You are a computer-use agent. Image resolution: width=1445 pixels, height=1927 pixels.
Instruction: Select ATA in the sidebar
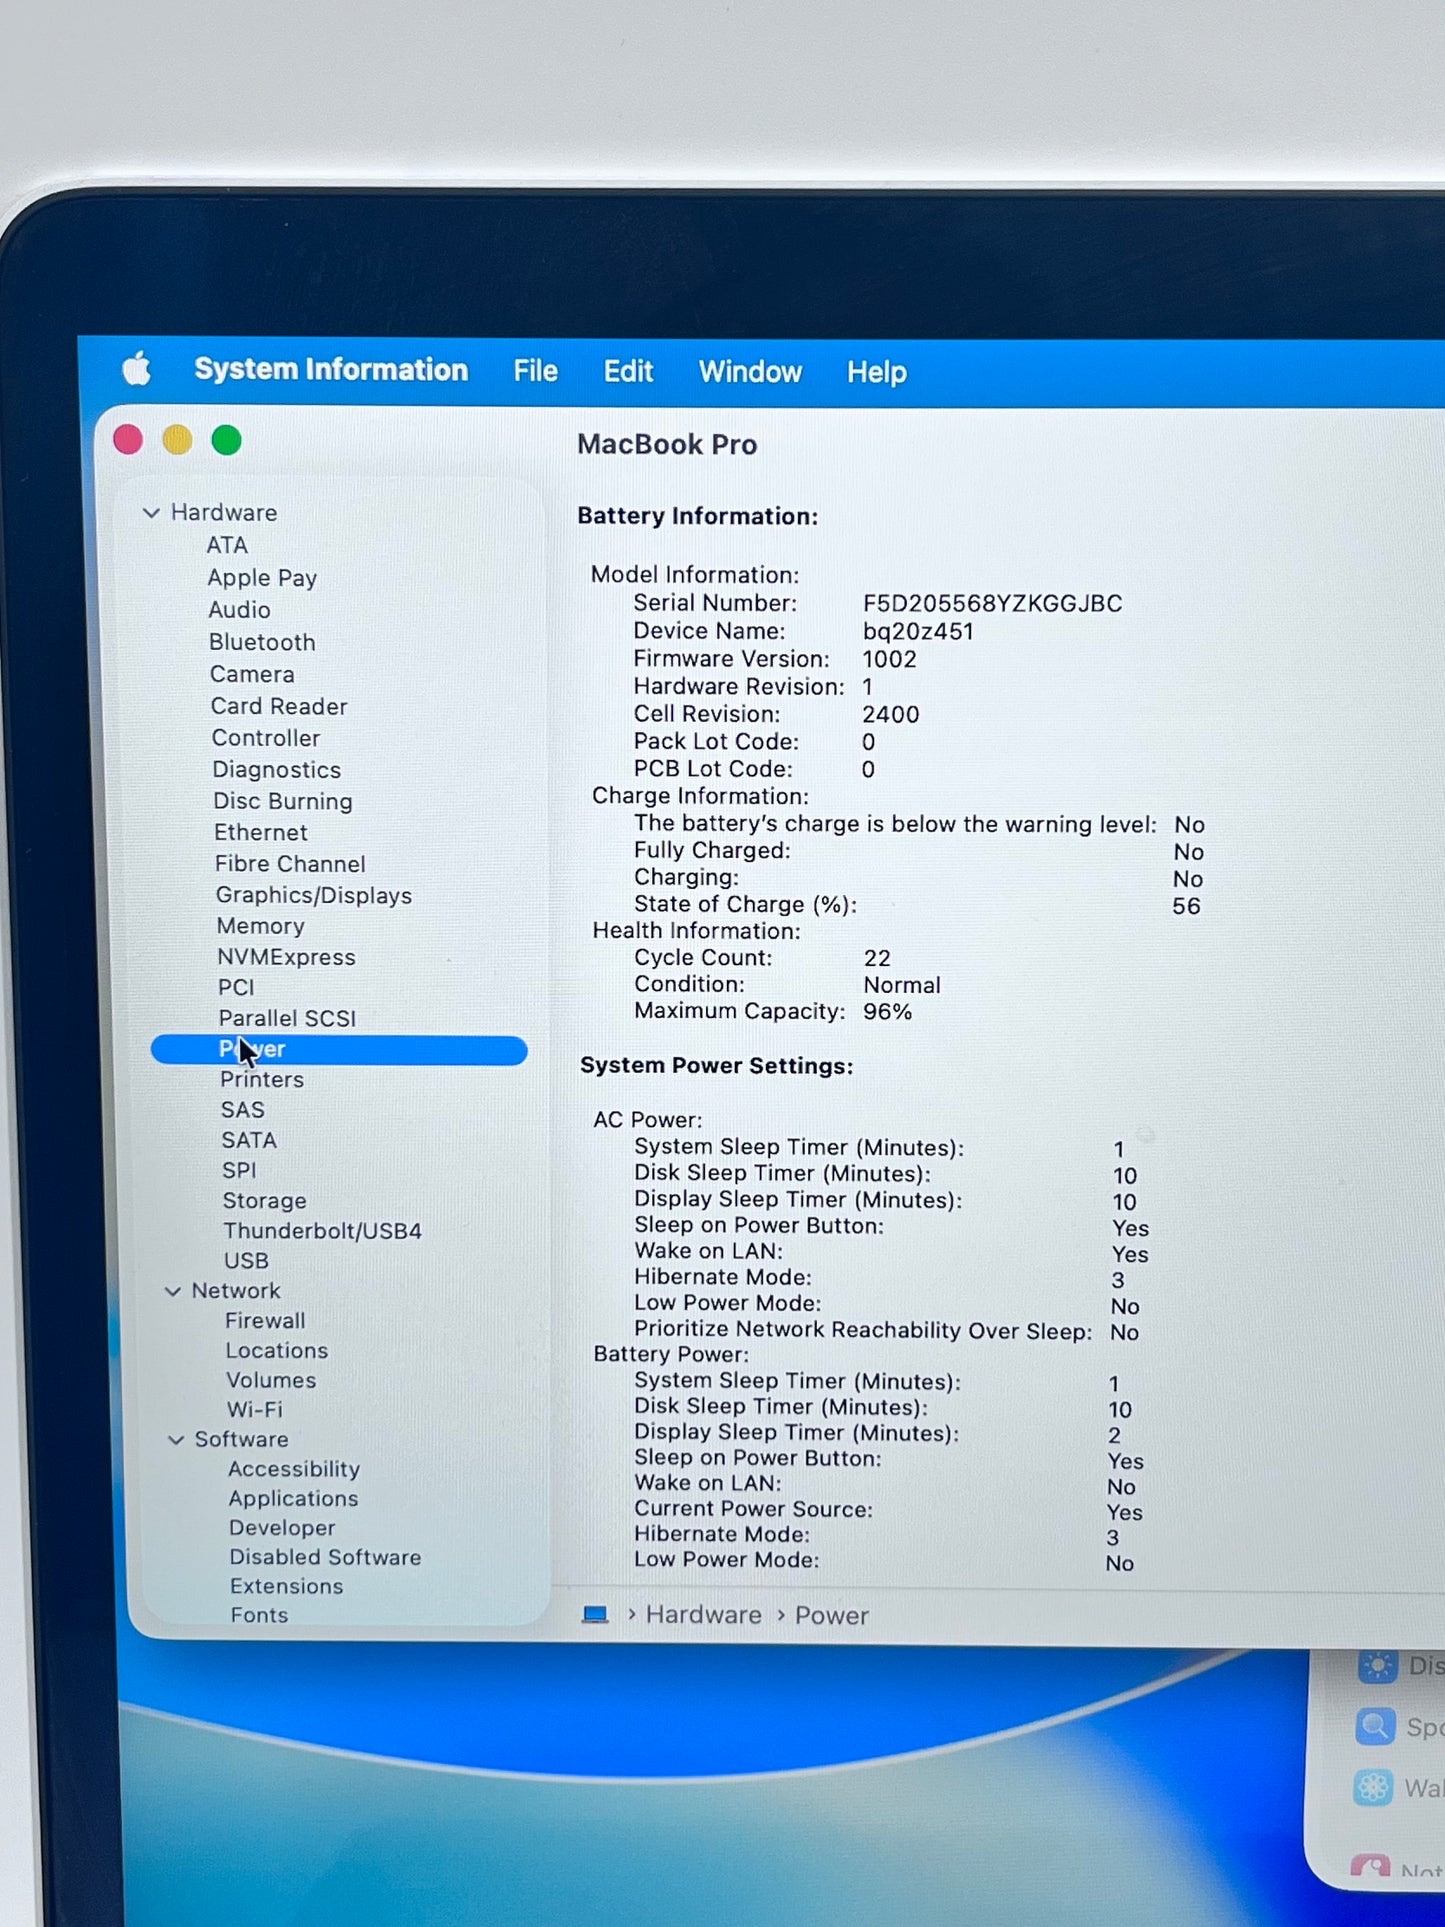point(227,545)
